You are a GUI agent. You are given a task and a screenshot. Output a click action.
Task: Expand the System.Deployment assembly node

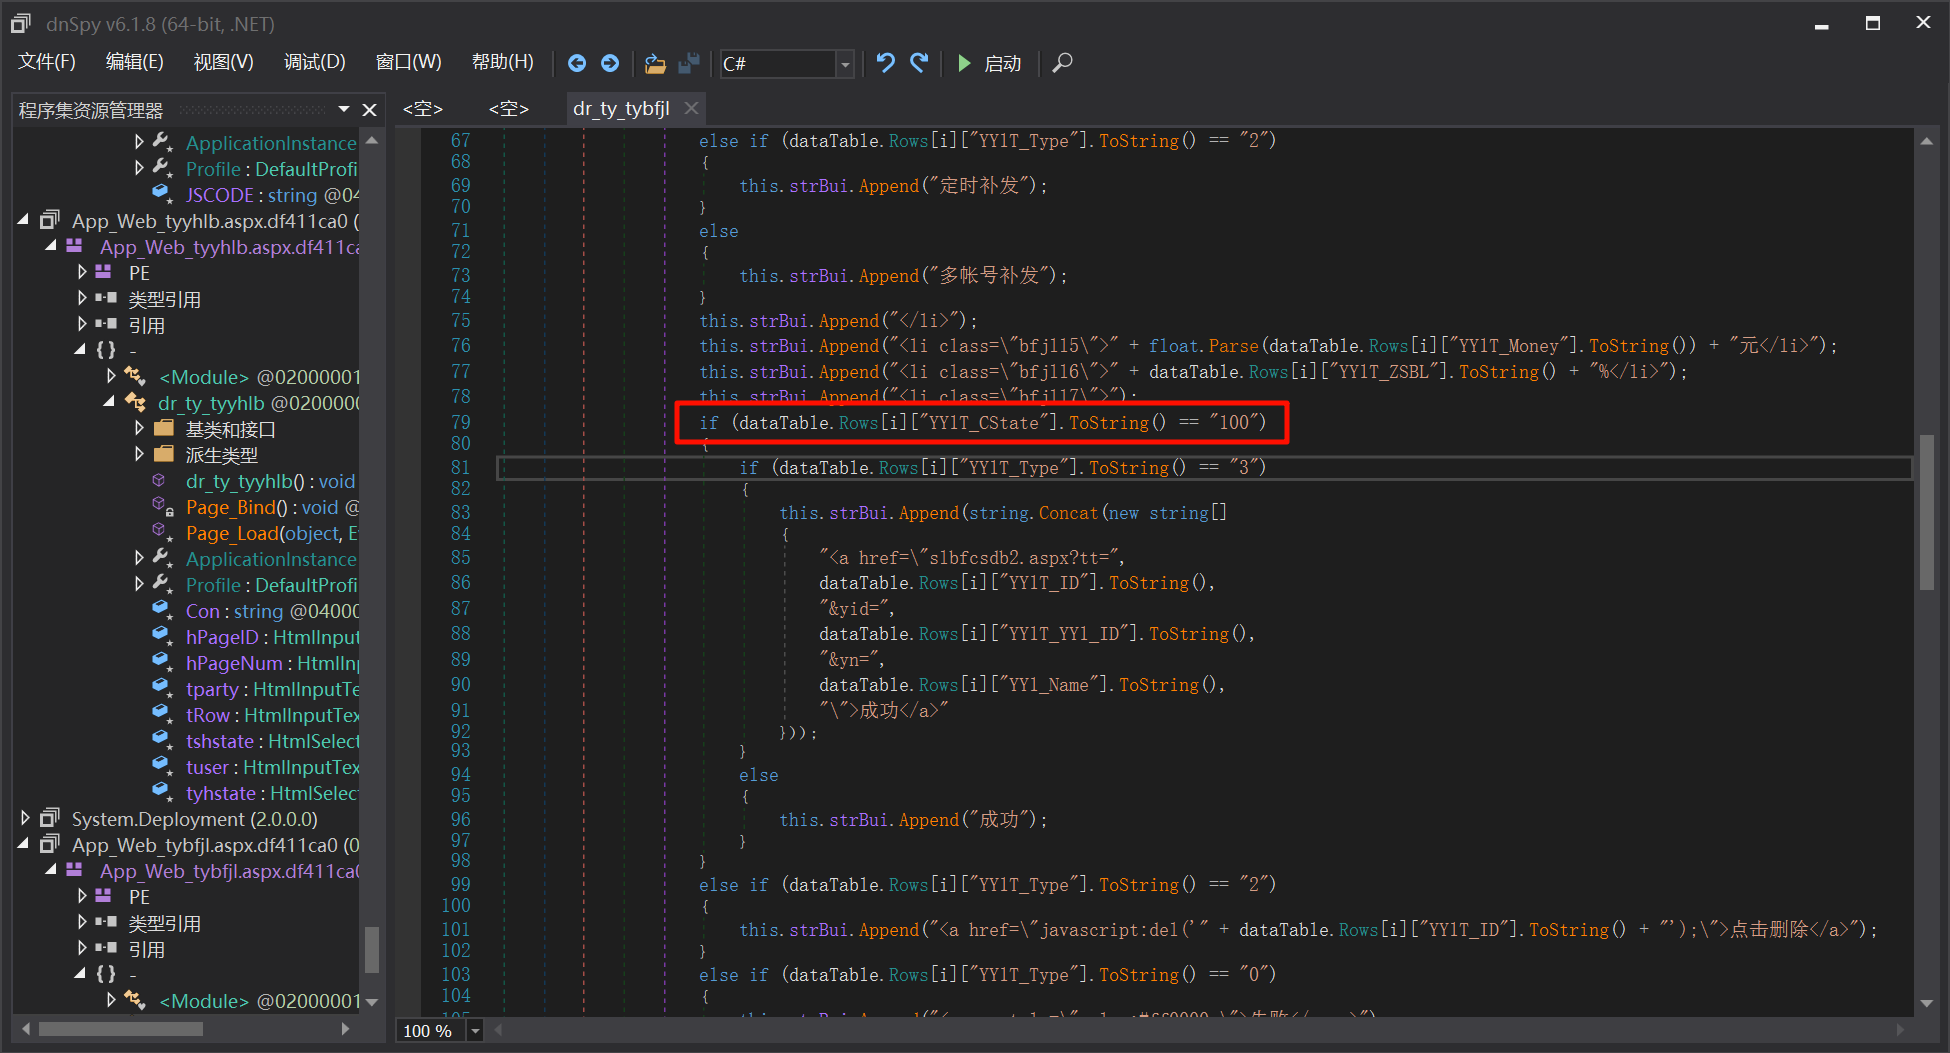(25, 818)
